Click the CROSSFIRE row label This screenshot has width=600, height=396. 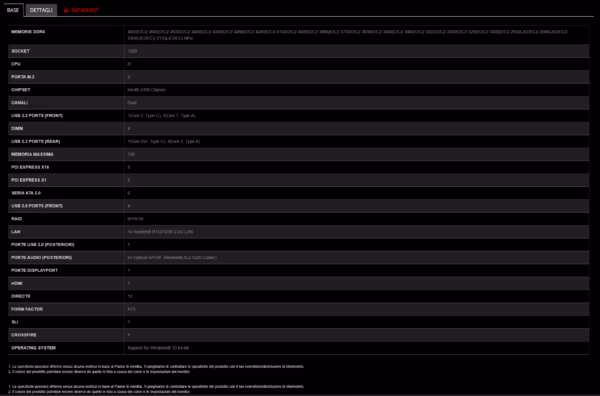click(24, 335)
